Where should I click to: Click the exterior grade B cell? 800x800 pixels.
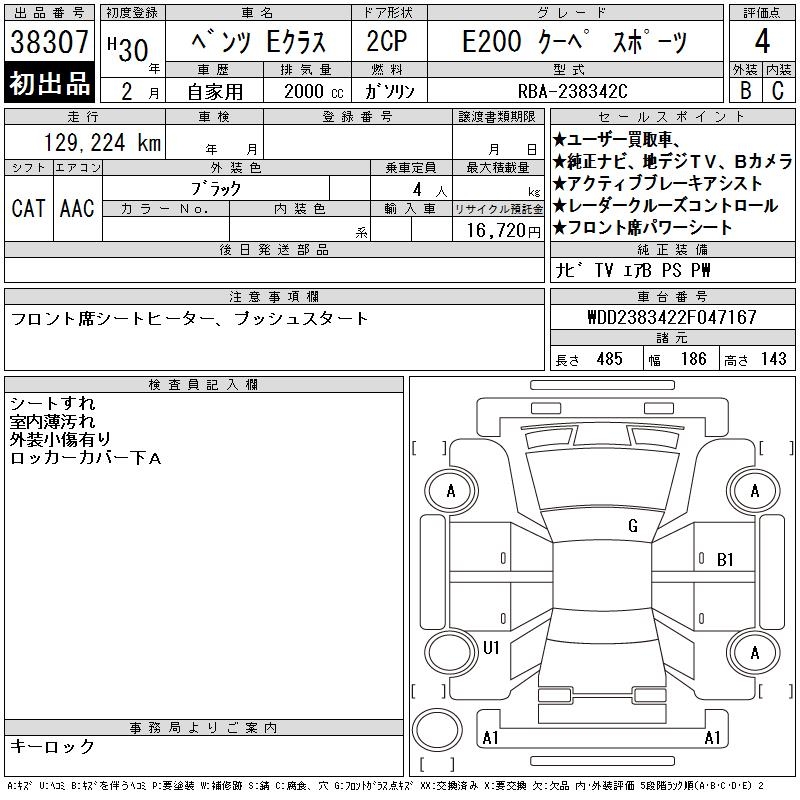pyautogui.click(x=745, y=90)
